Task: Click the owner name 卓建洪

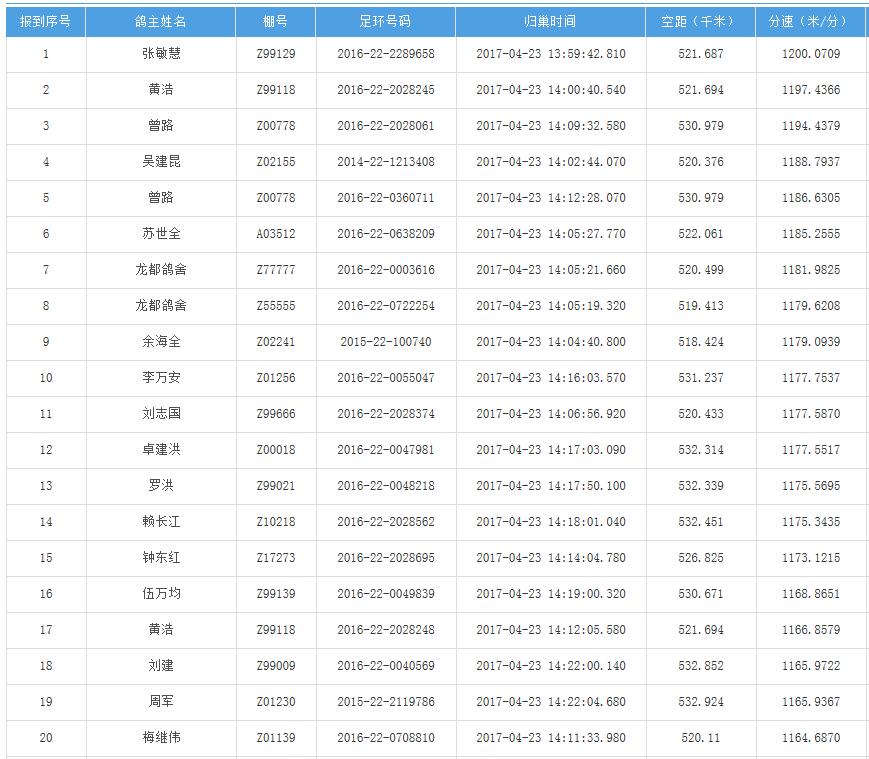Action: 160,450
